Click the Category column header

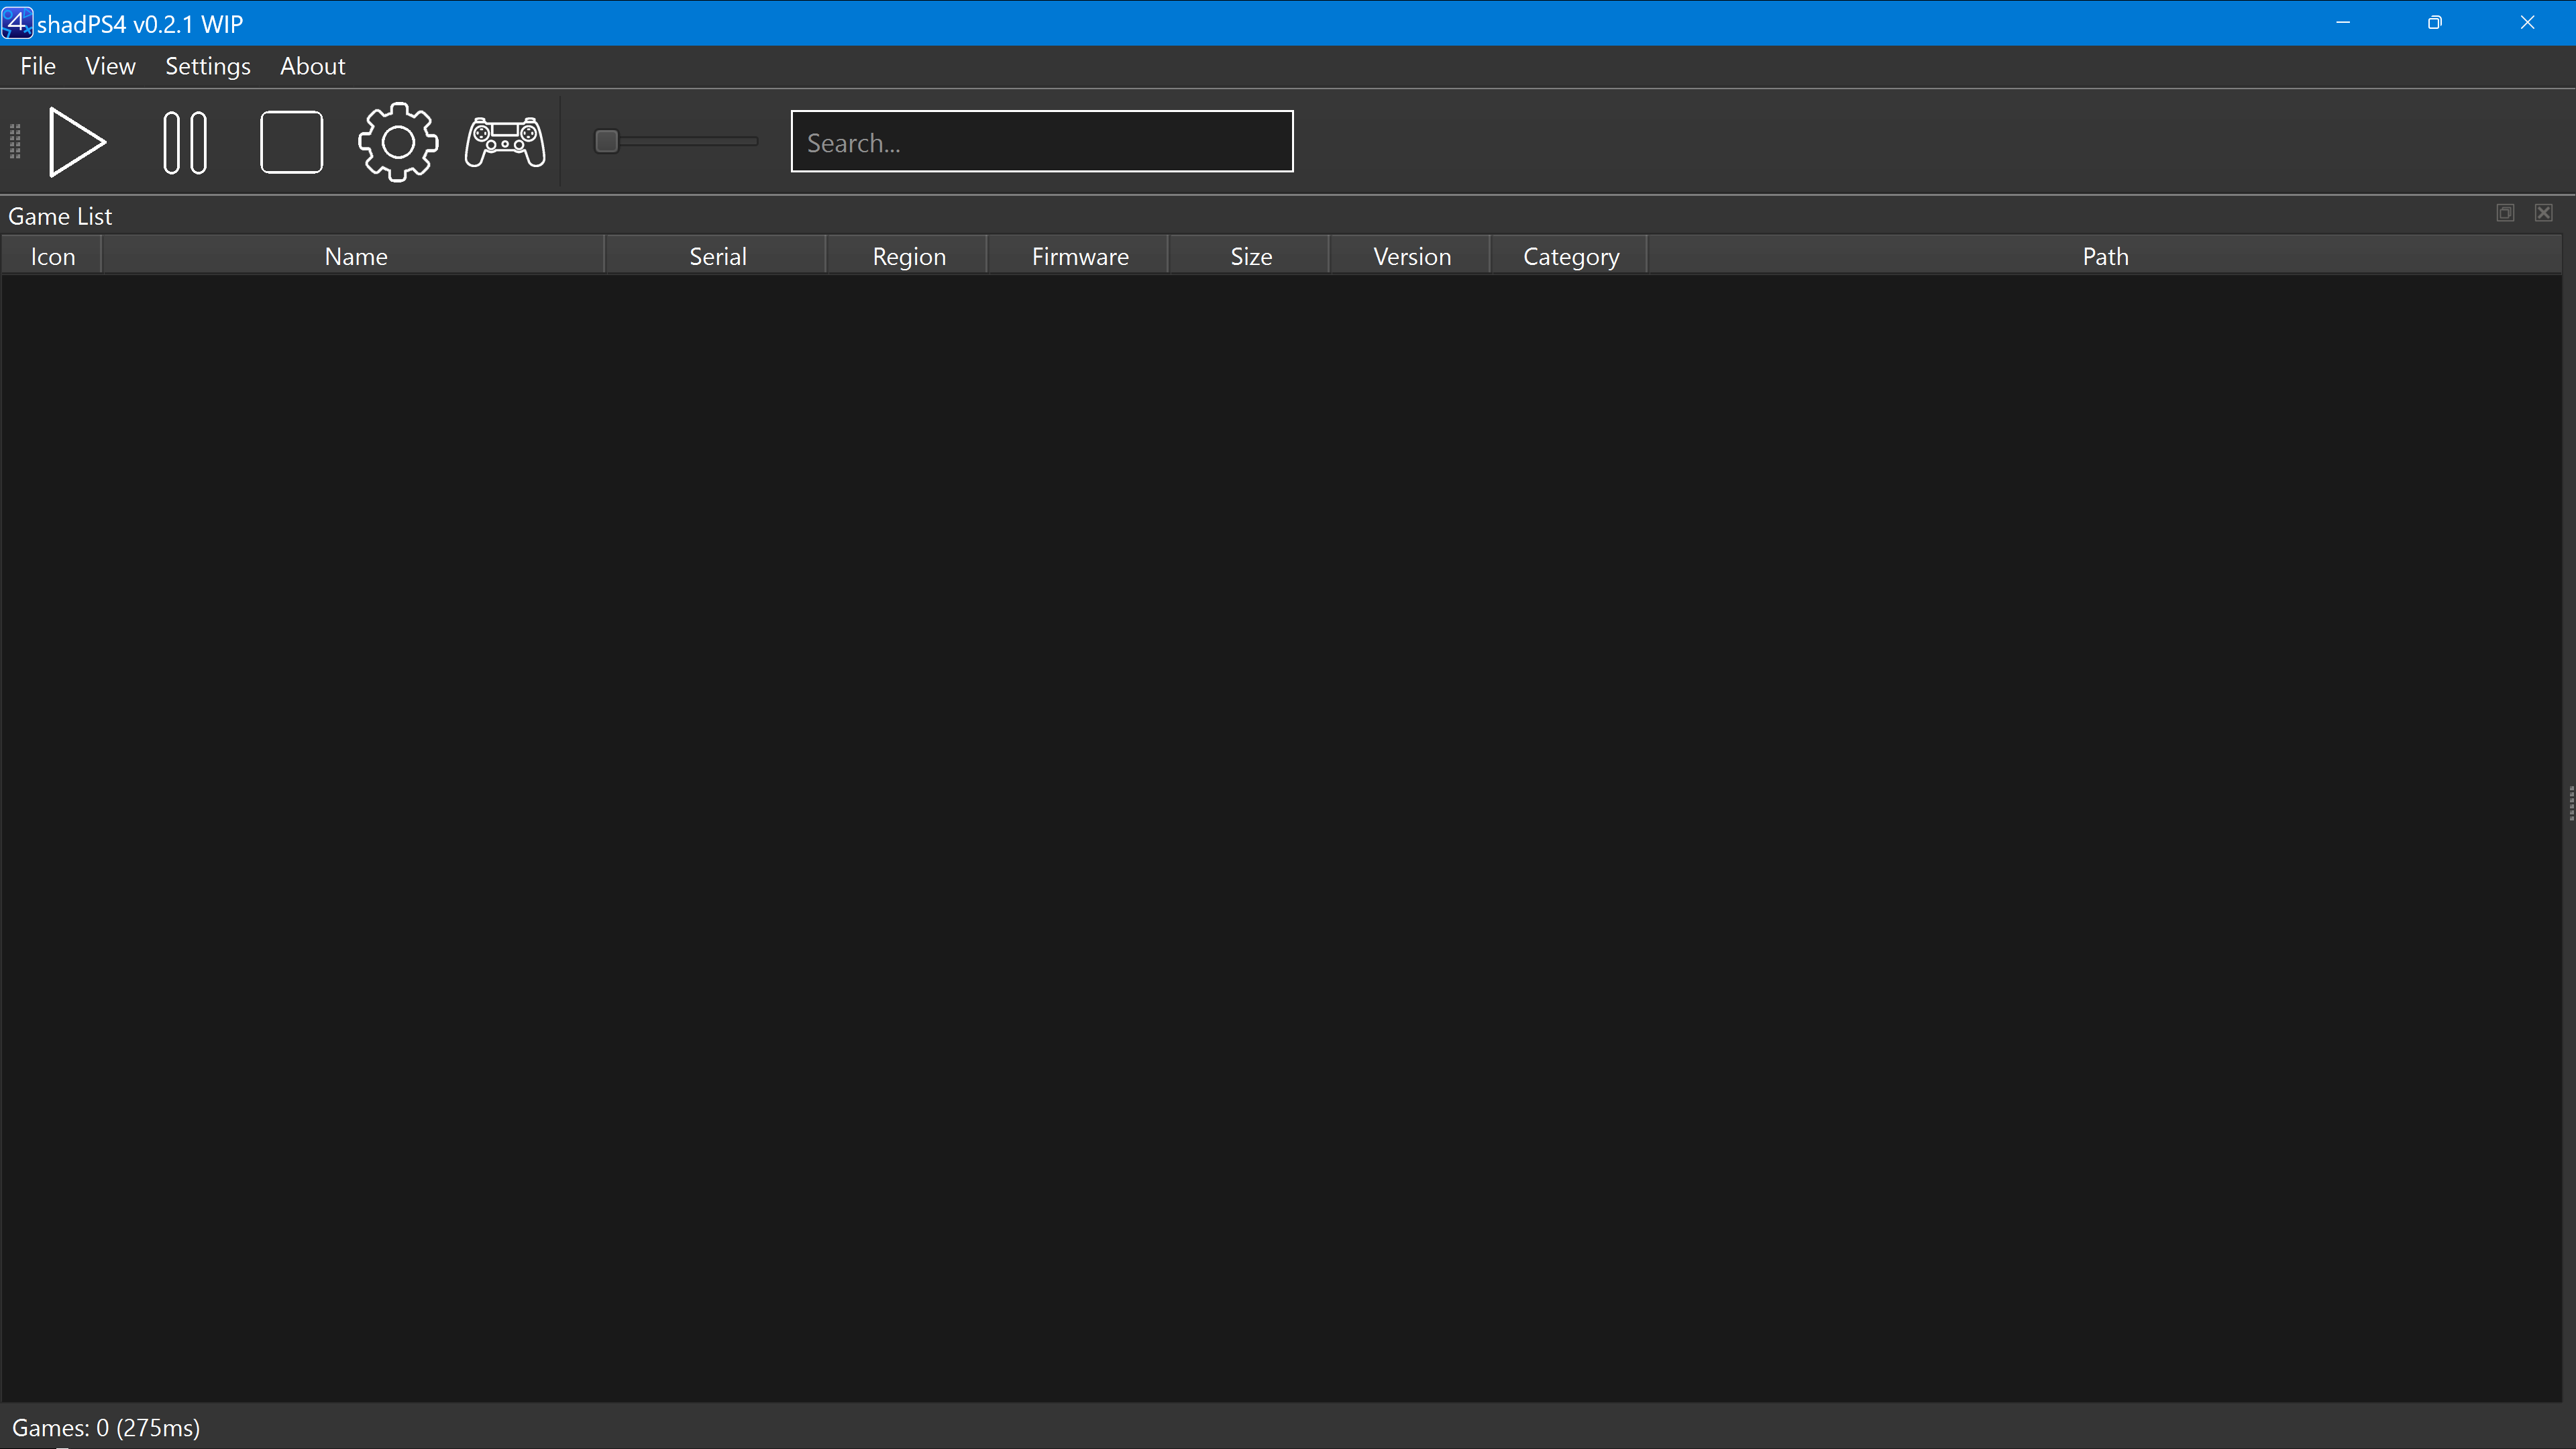(x=1570, y=256)
